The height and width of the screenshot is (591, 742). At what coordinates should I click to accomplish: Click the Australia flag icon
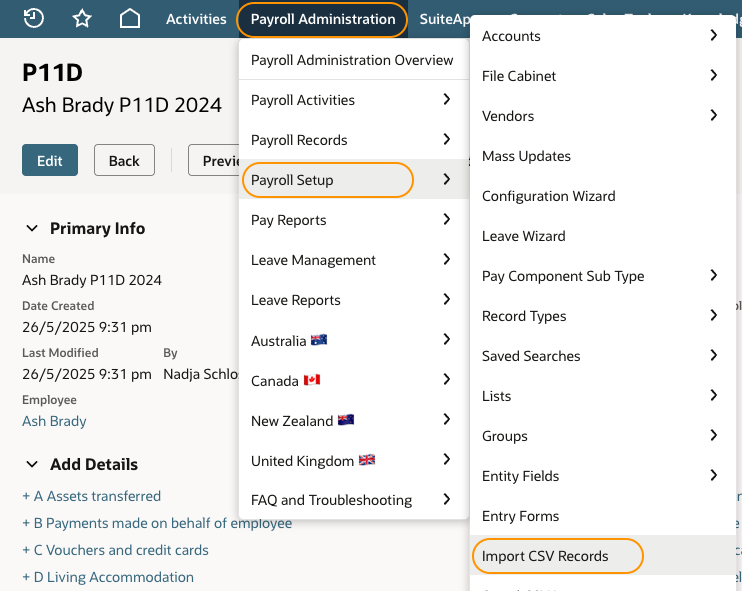tap(319, 340)
